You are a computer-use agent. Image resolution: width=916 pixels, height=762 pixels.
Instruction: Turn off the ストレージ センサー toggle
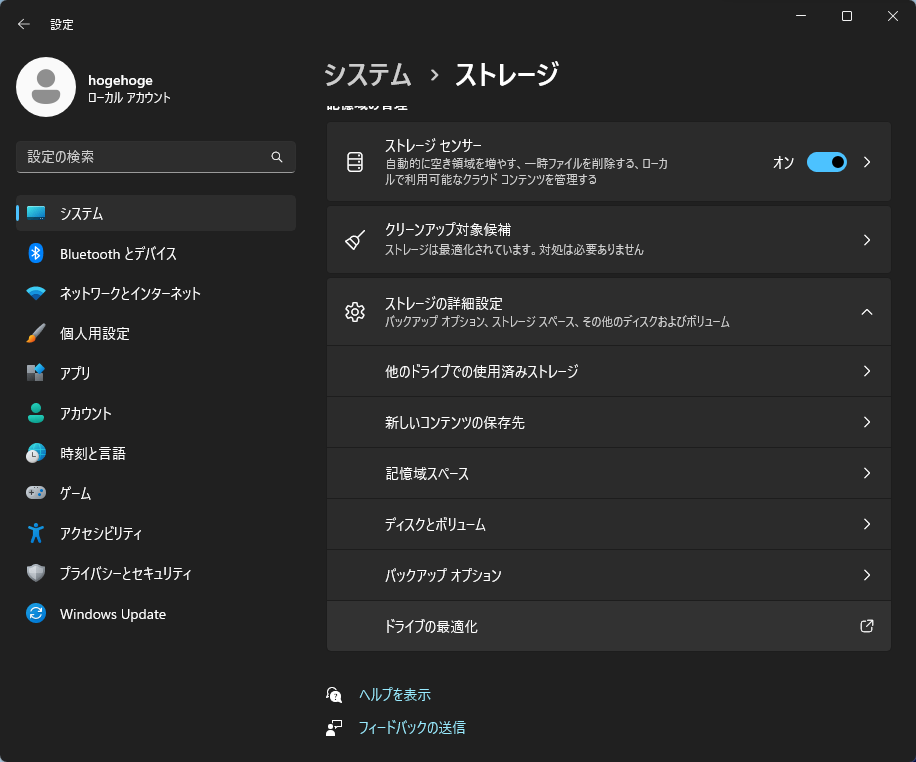[826, 162]
